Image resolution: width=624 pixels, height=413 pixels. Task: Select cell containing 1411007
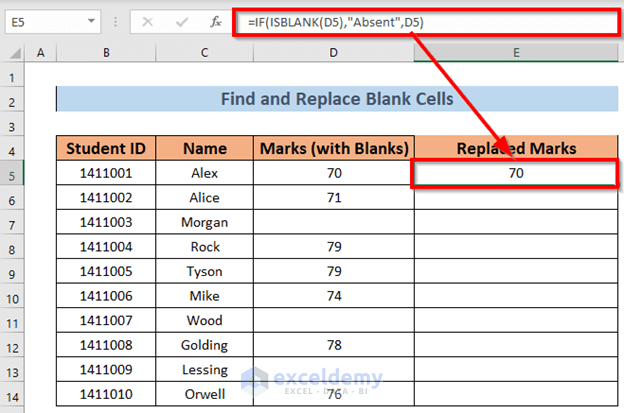[106, 320]
